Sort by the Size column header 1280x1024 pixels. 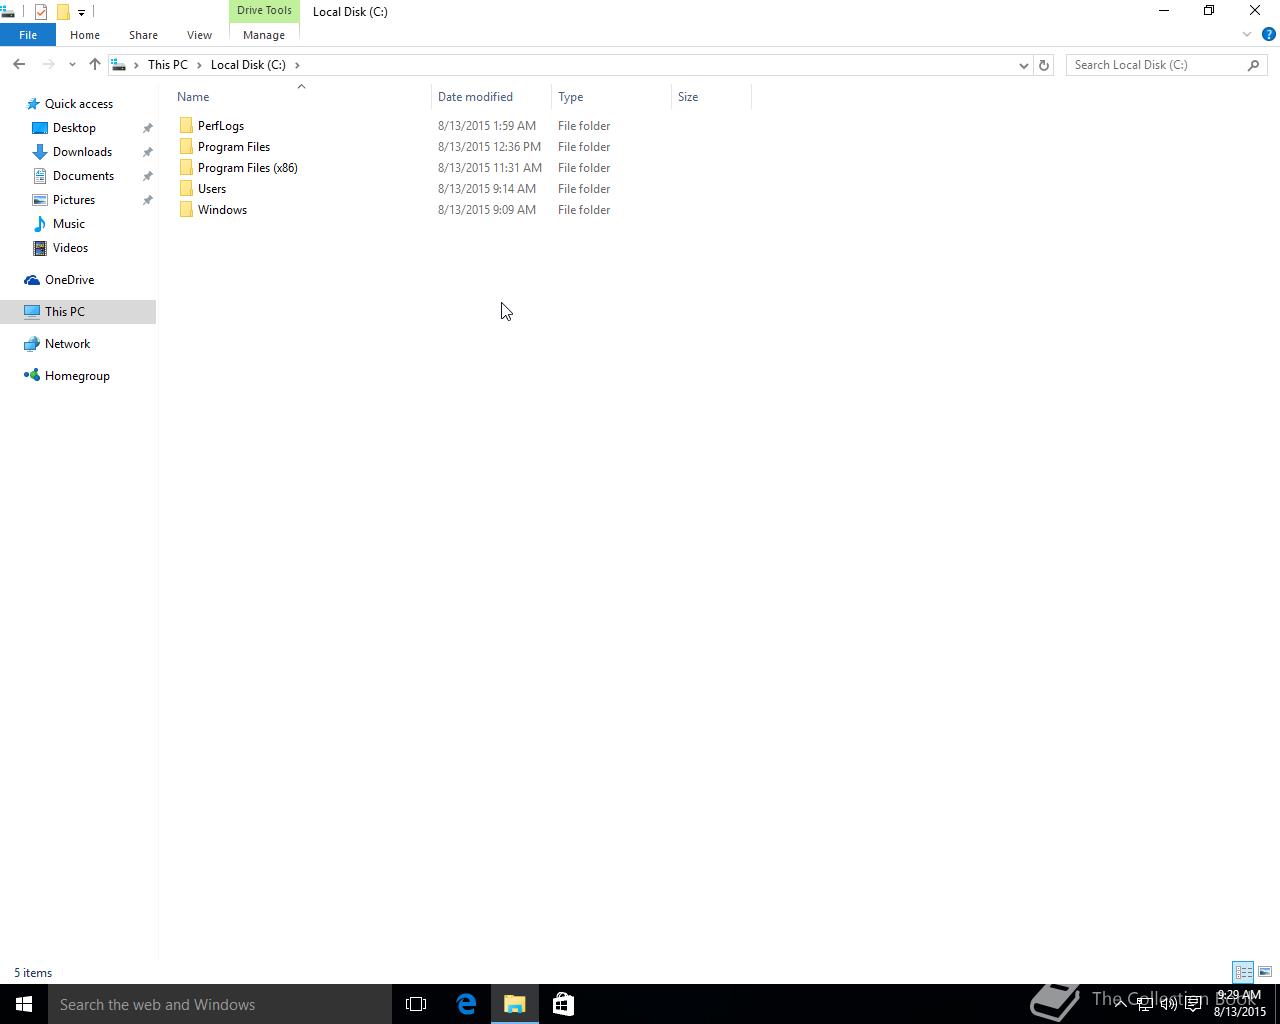tap(711, 97)
